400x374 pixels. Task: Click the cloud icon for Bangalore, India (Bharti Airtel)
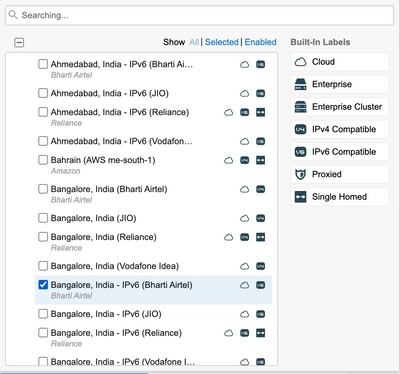coord(245,189)
